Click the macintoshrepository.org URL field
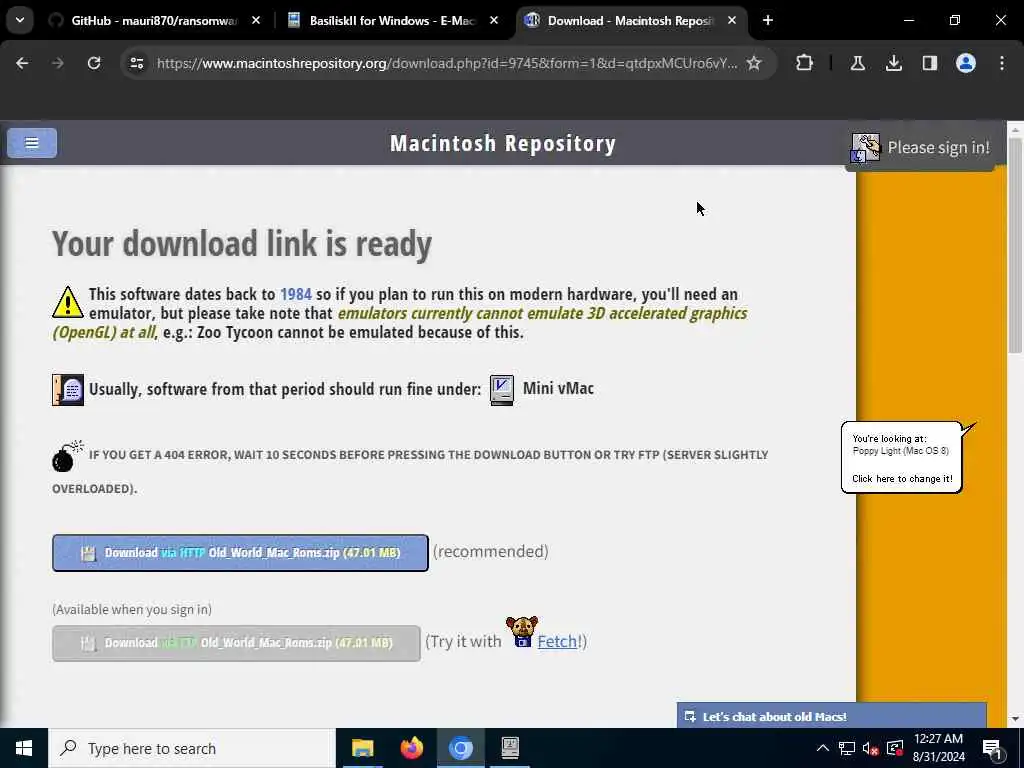Screen dimensions: 1024x768 pos(447,63)
